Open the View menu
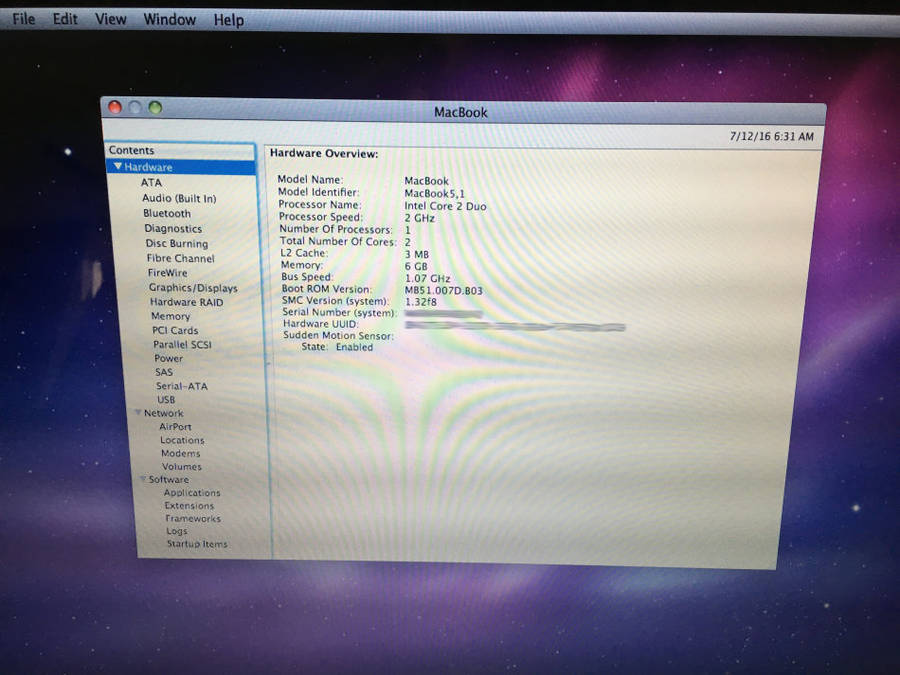This screenshot has height=675, width=900. point(110,19)
